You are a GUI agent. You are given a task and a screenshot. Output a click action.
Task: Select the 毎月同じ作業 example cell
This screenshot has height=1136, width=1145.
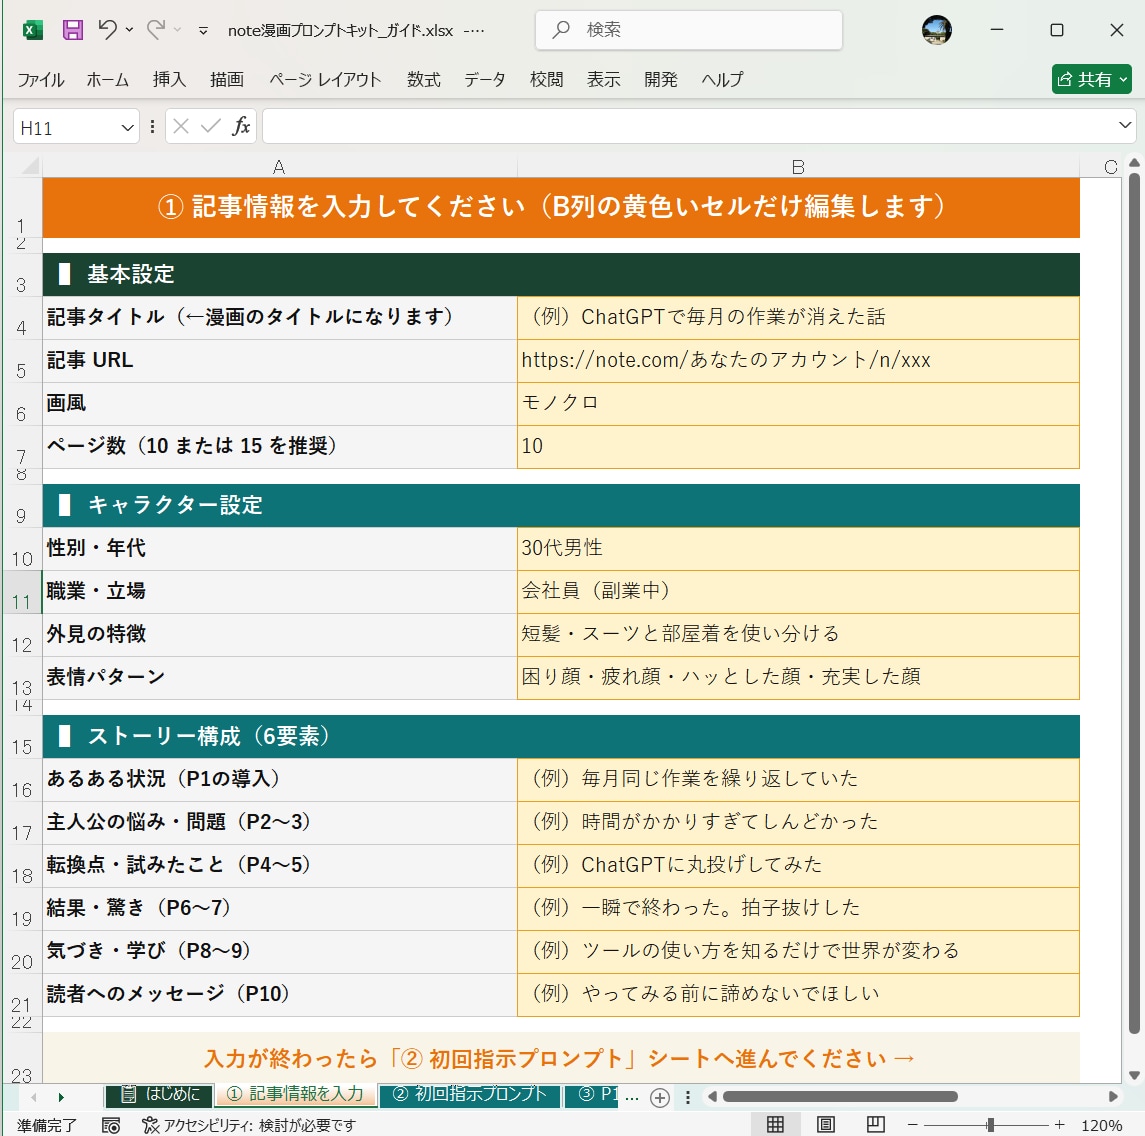tap(798, 780)
